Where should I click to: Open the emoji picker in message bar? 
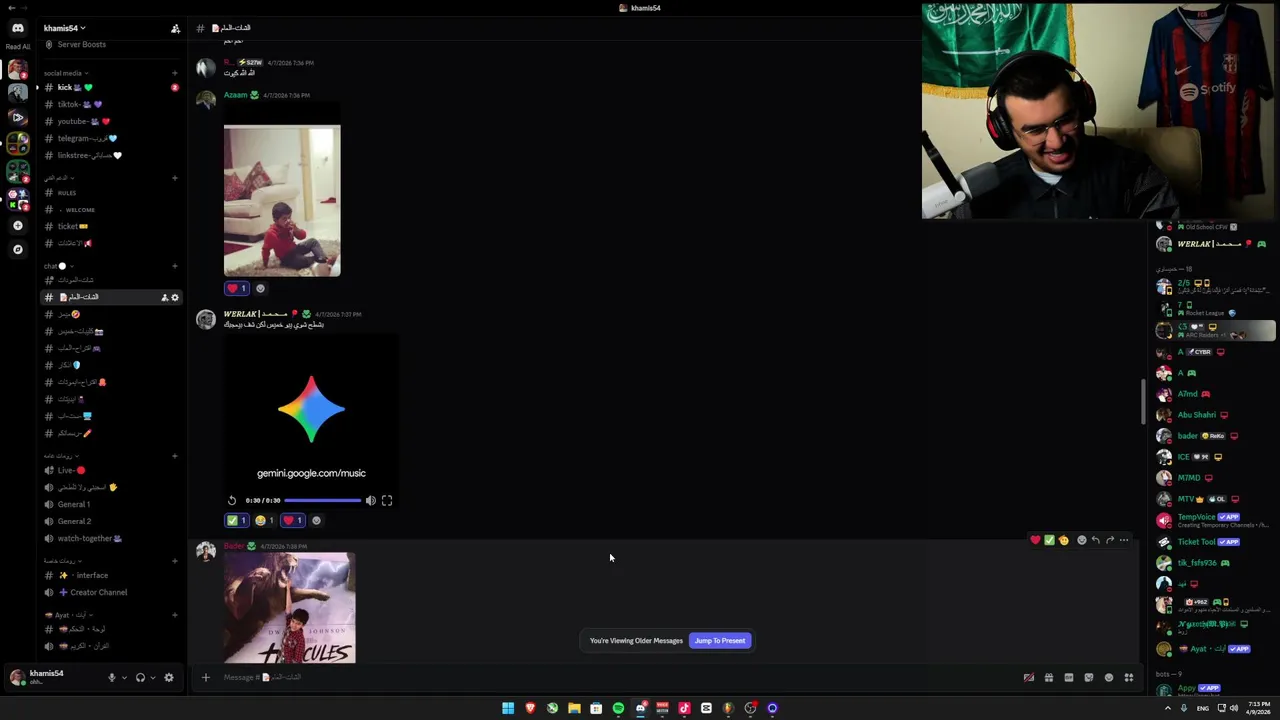tap(1109, 677)
